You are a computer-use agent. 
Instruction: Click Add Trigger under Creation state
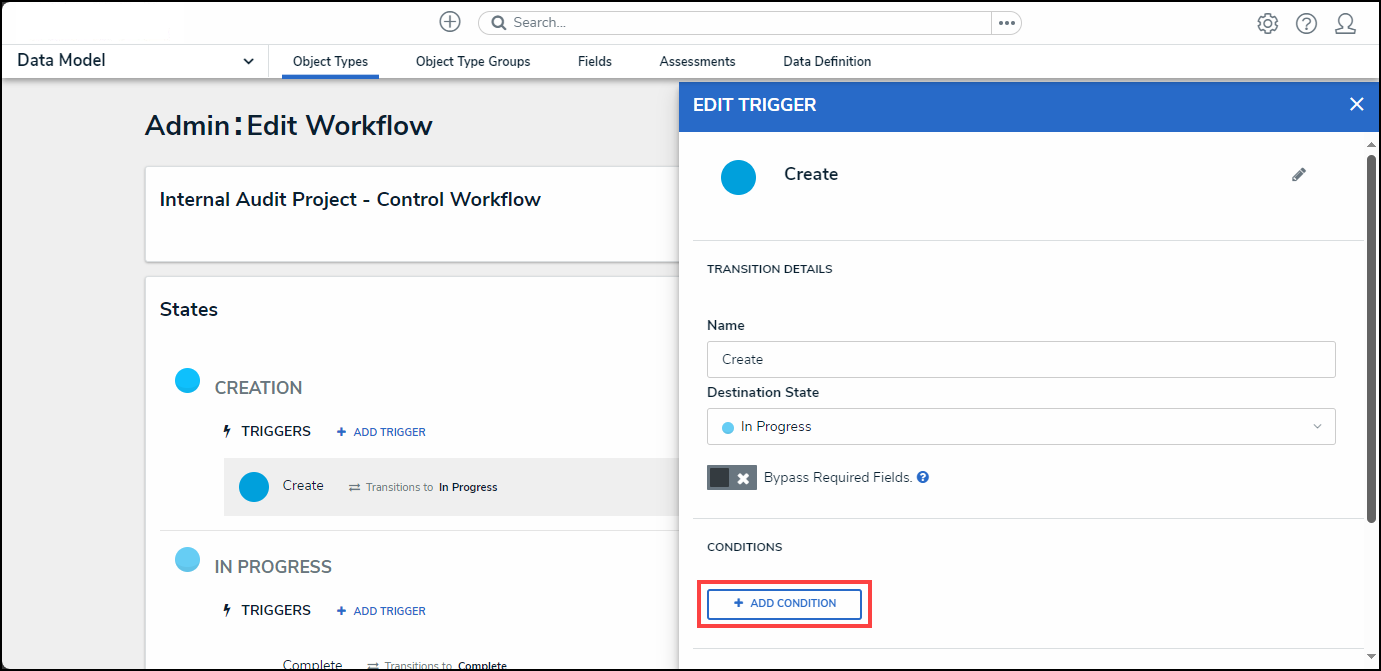click(381, 432)
